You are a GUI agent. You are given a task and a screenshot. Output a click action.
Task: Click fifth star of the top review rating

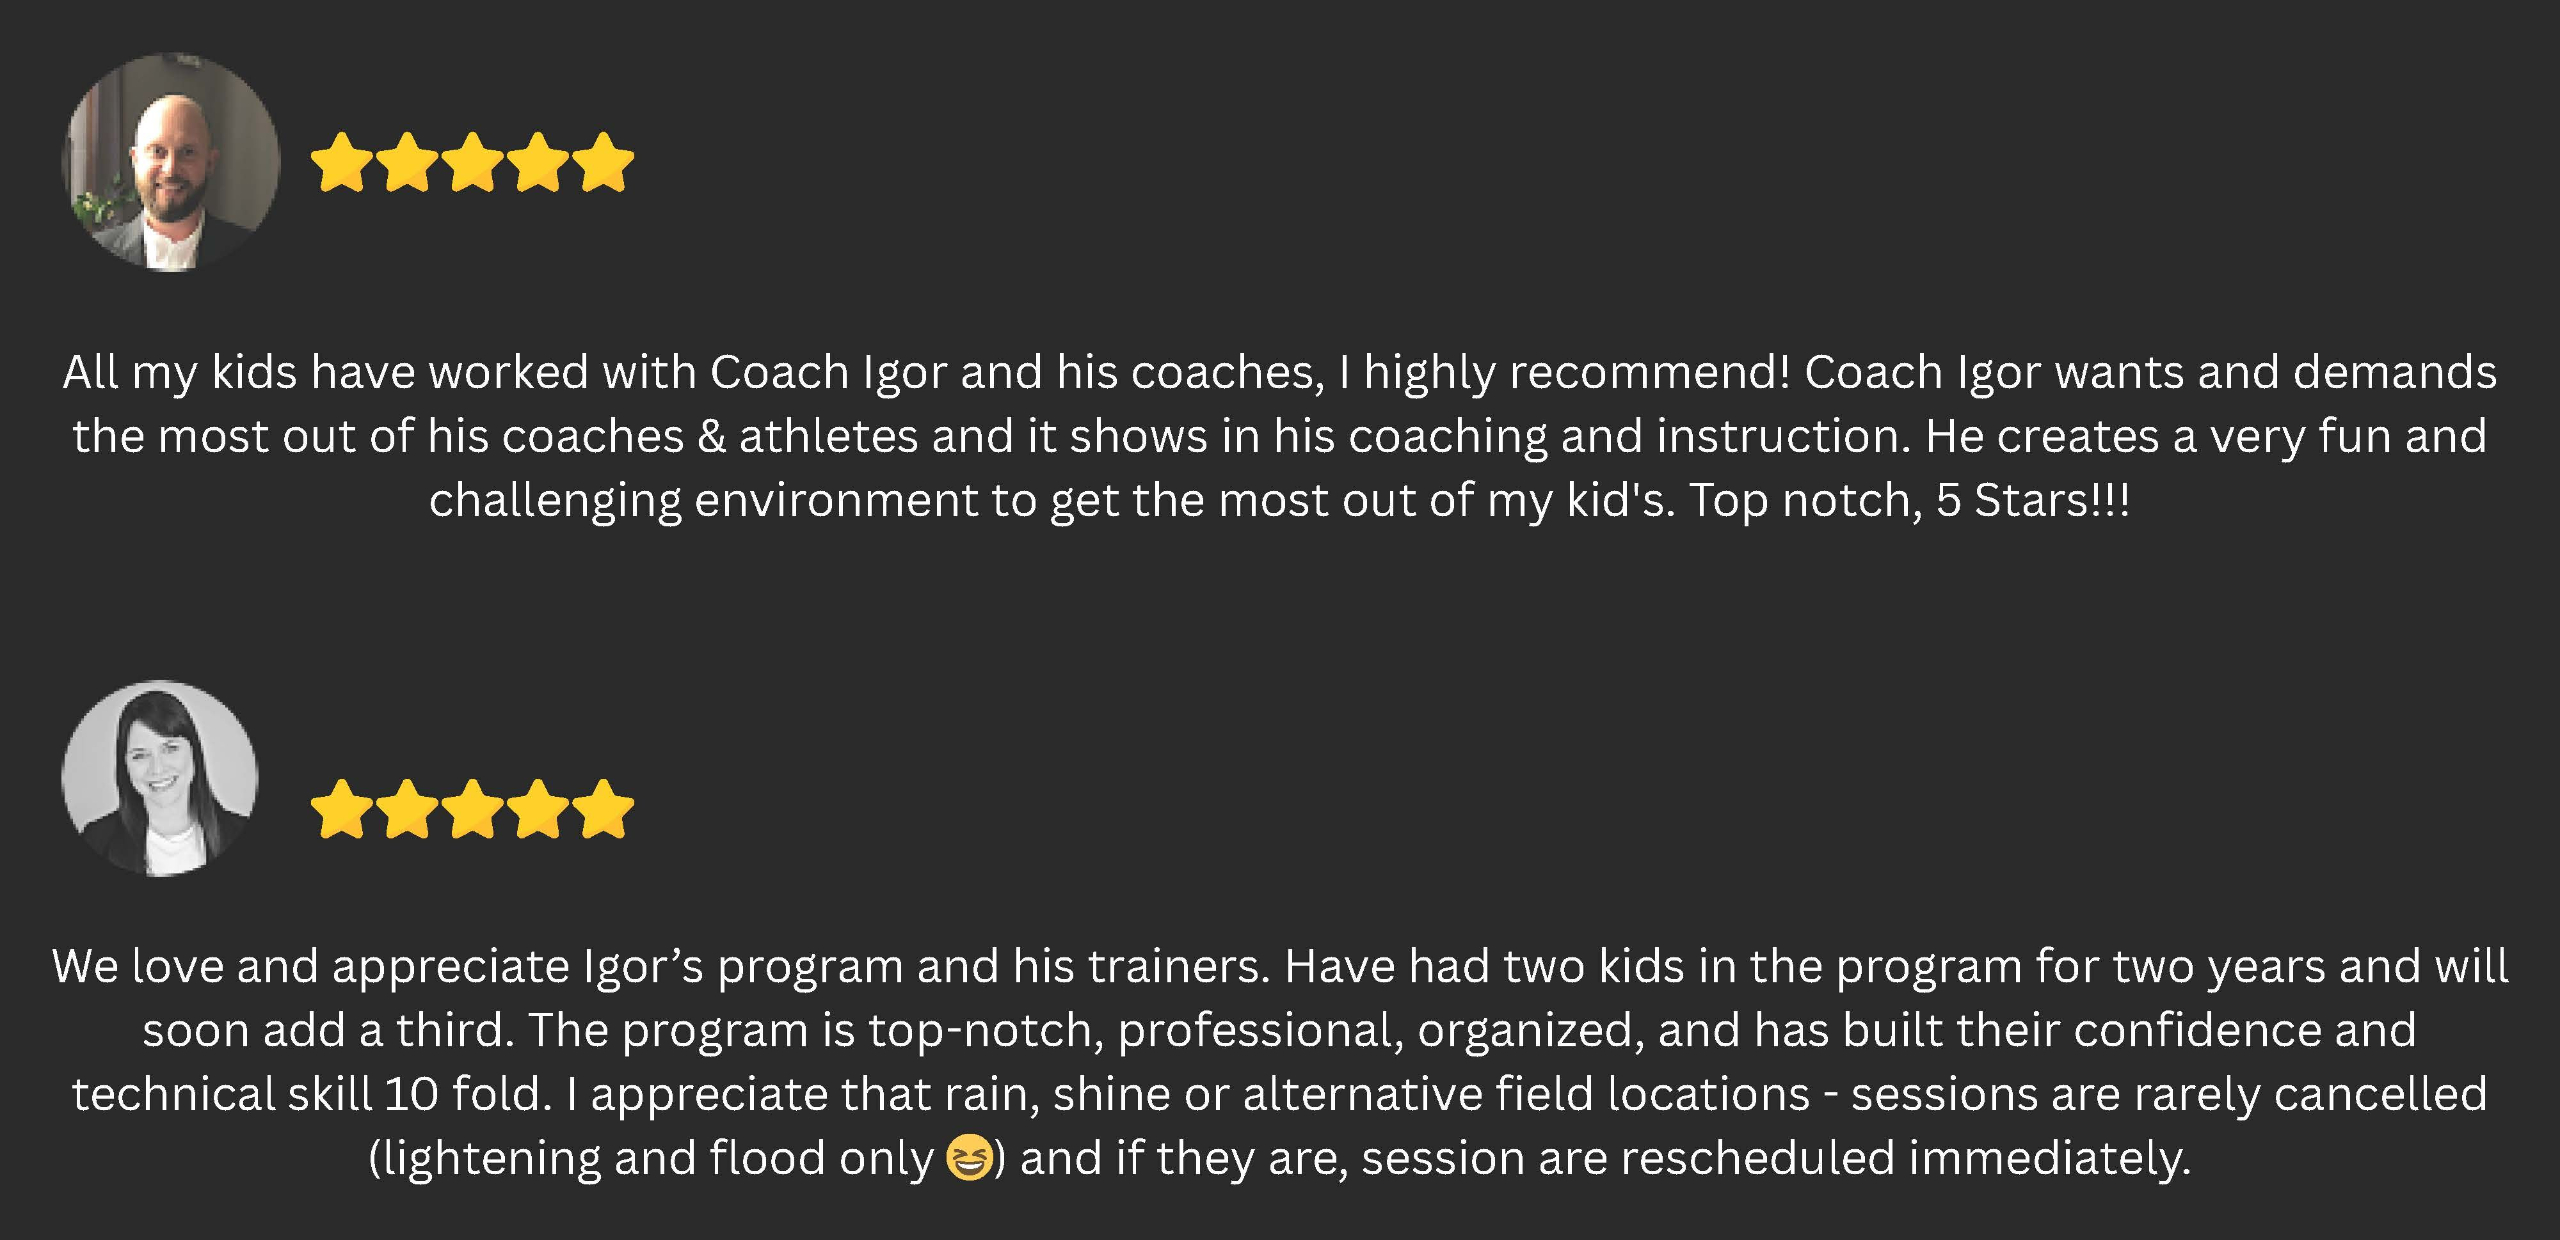coord(604,162)
